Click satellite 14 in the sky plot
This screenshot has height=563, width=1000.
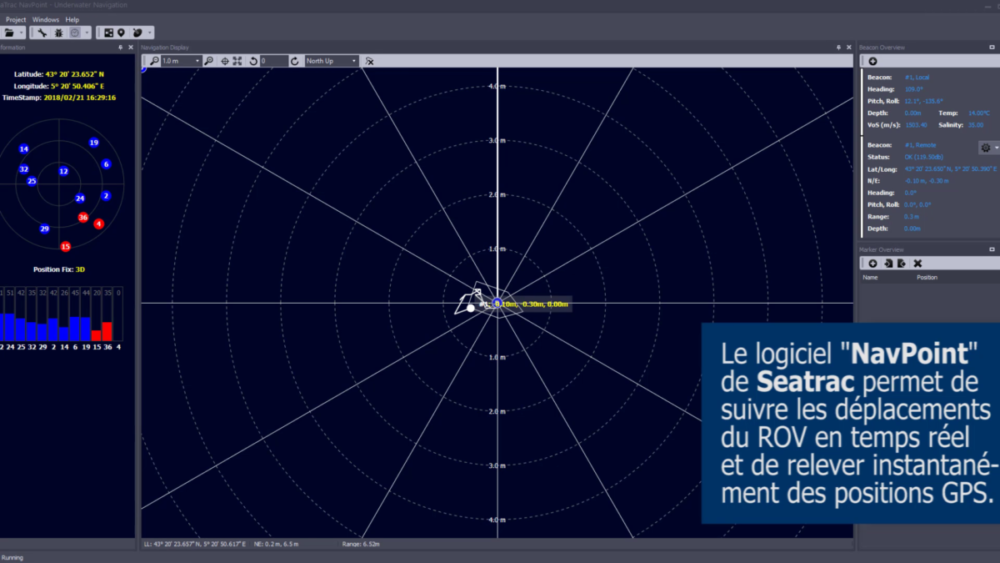coord(24,149)
